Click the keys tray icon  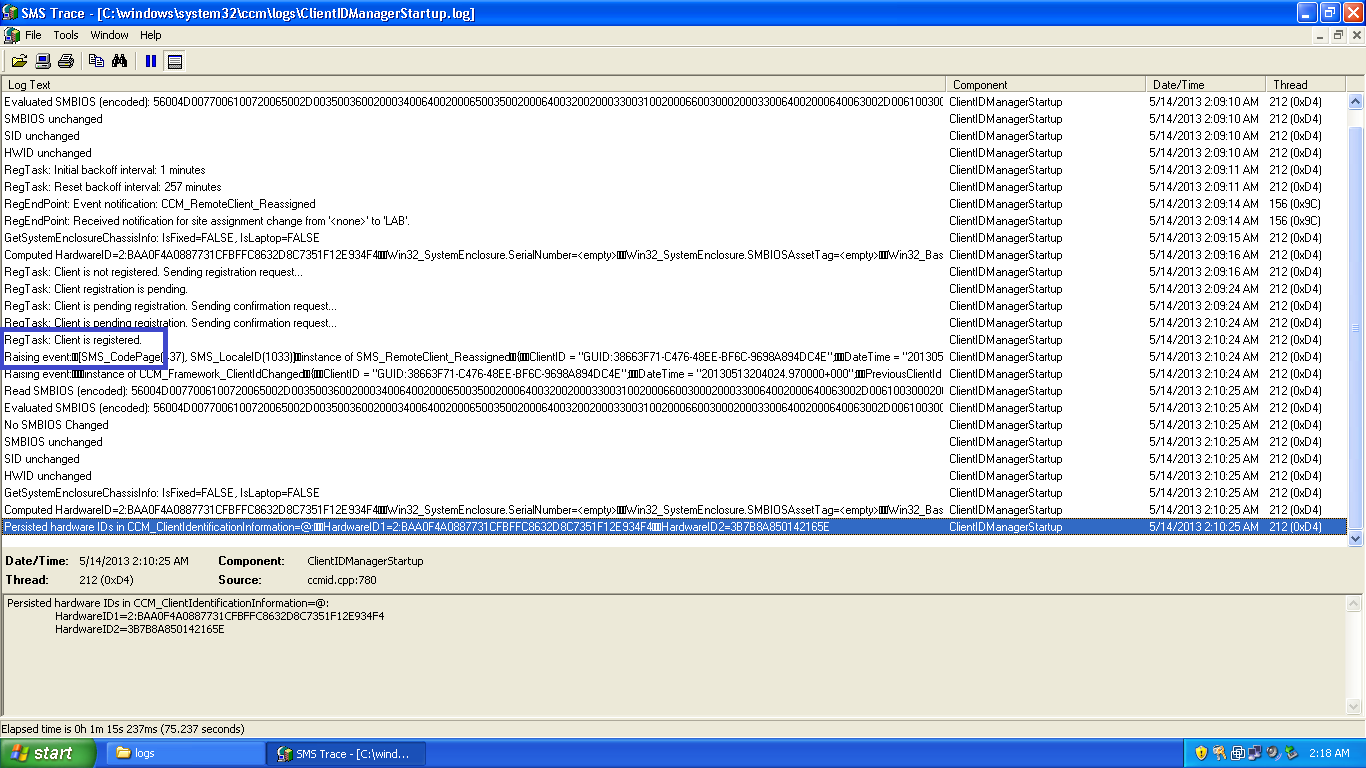[x=1219, y=753]
